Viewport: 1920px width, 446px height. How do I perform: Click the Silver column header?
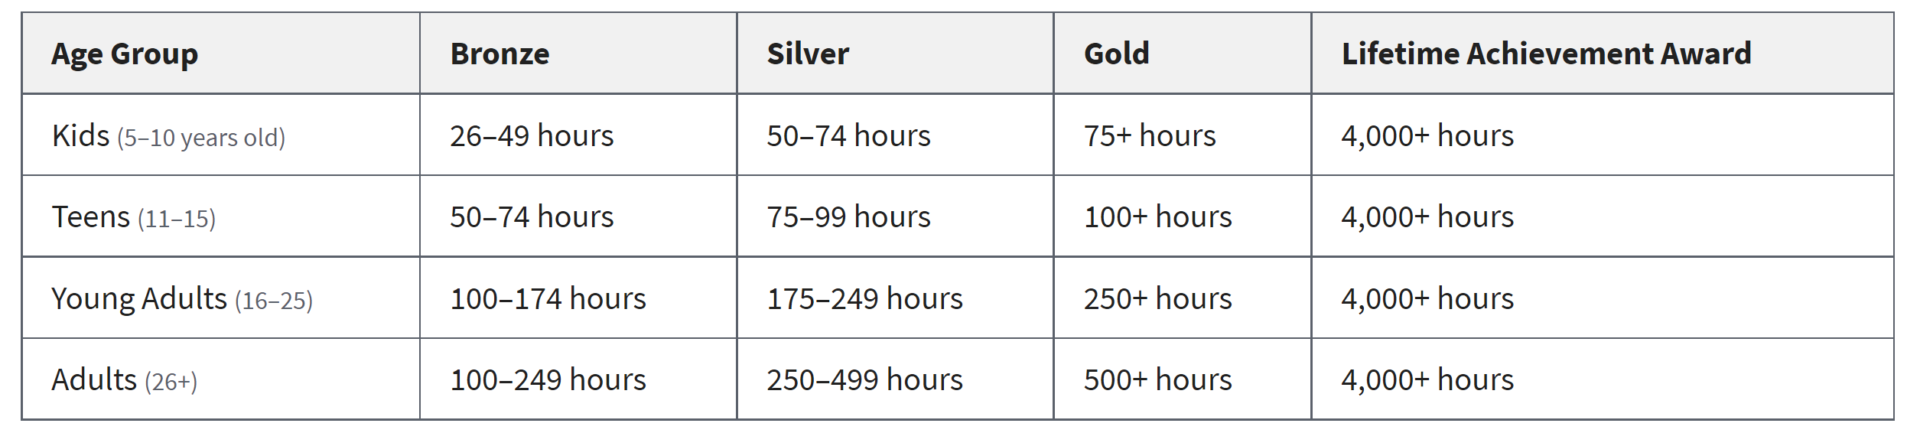895,54
